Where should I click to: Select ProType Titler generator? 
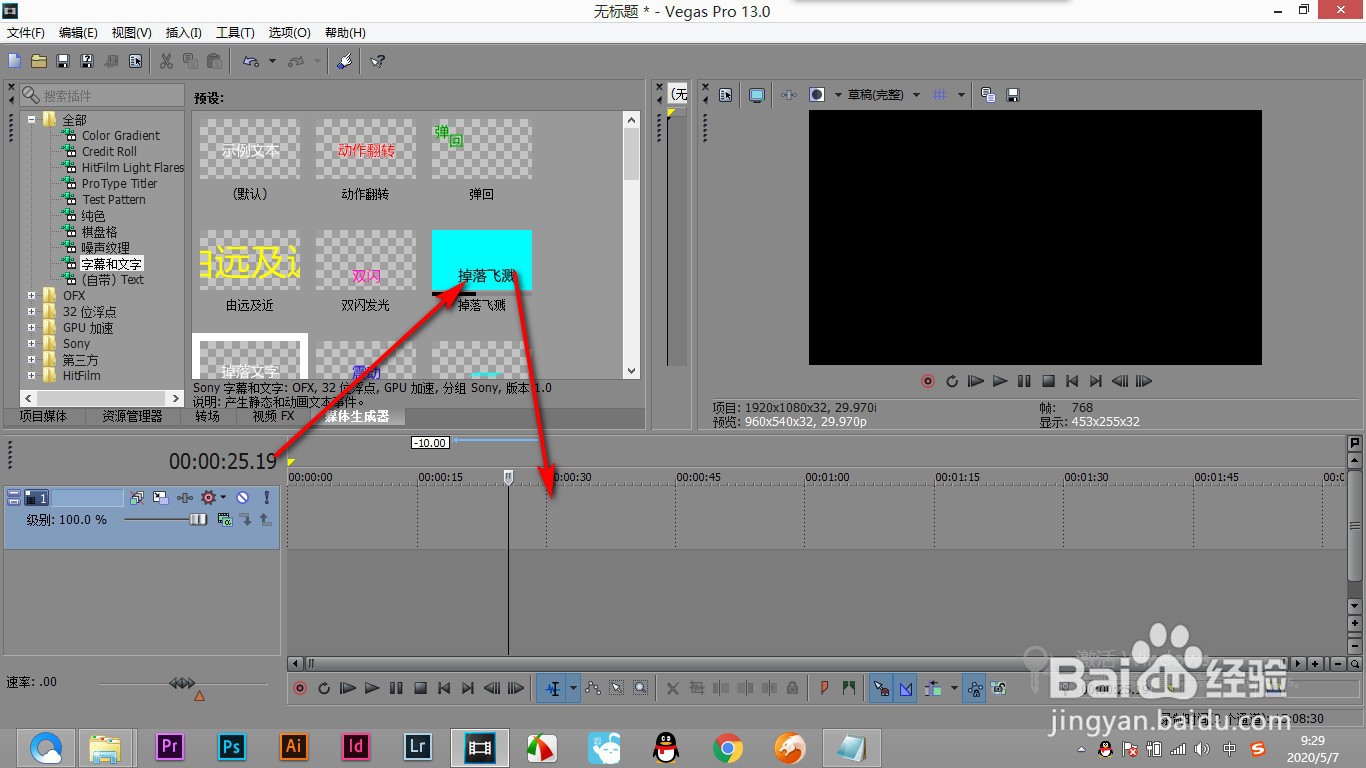pyautogui.click(x=119, y=183)
